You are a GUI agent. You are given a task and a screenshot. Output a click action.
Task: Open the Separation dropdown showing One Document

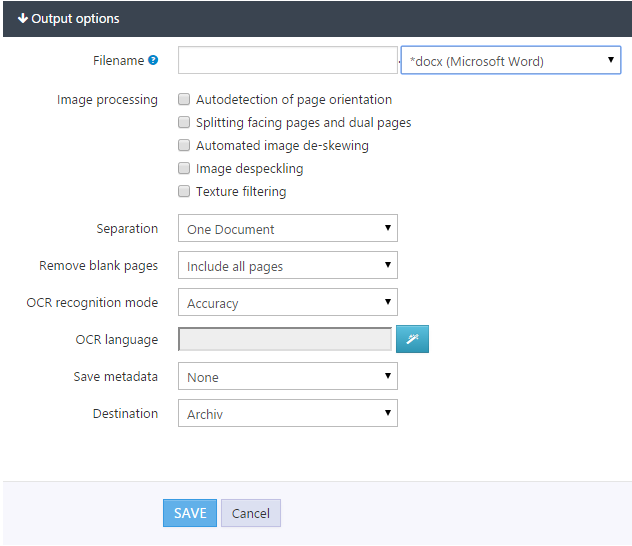(x=287, y=229)
